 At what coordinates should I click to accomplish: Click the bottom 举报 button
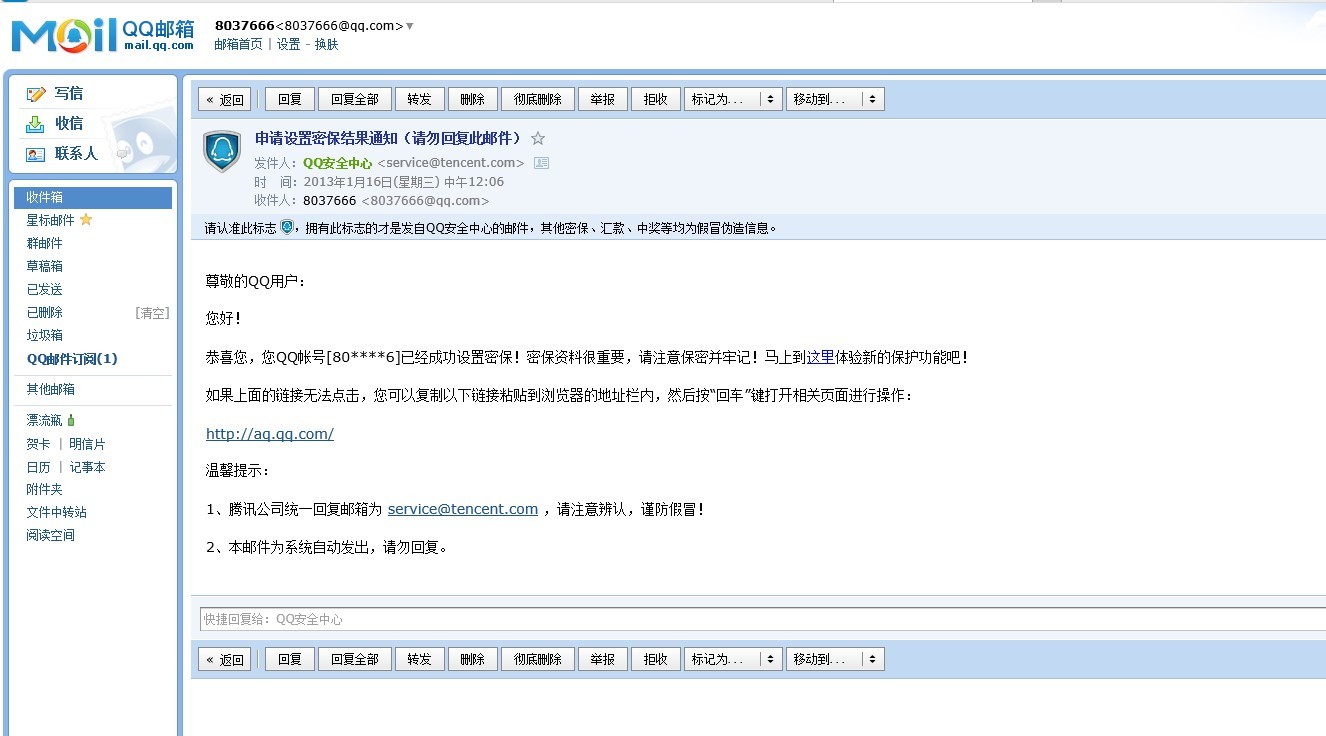(603, 659)
